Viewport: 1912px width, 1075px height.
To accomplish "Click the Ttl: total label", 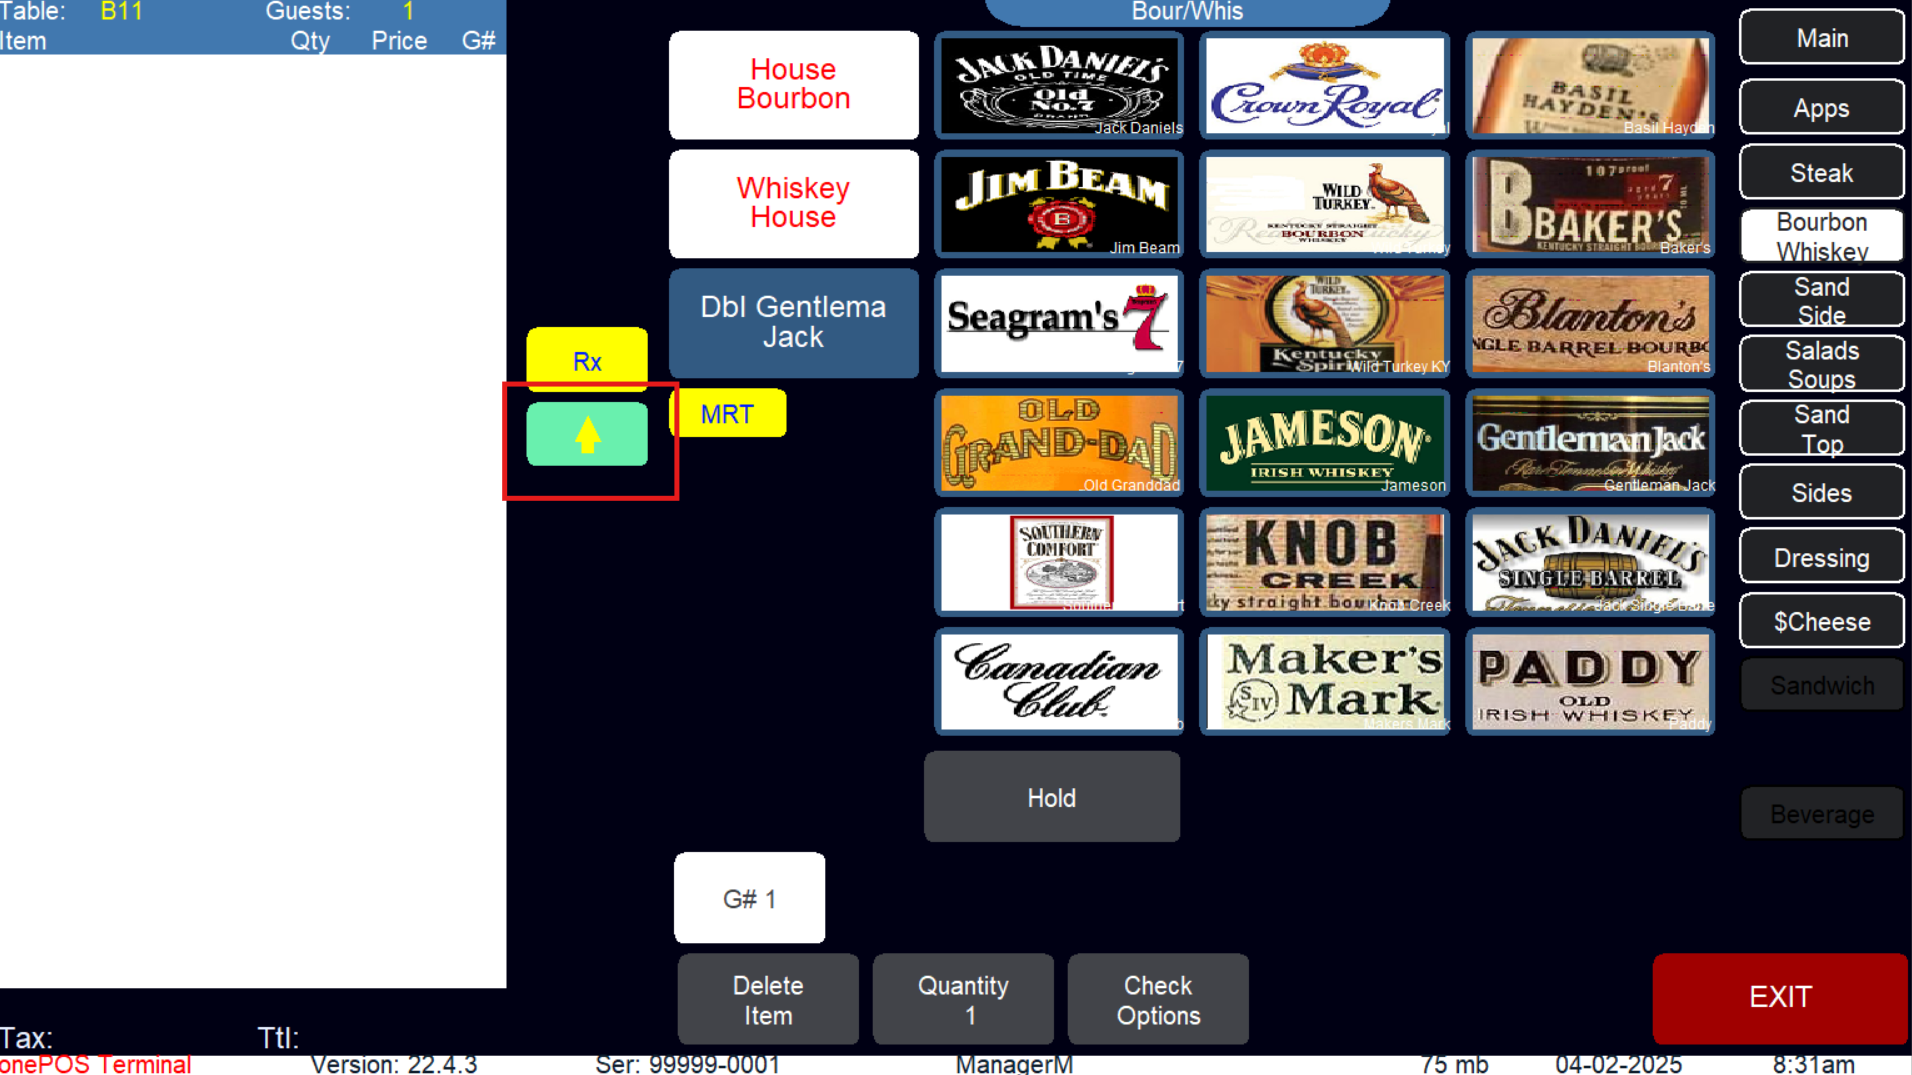I will pyautogui.click(x=278, y=1037).
